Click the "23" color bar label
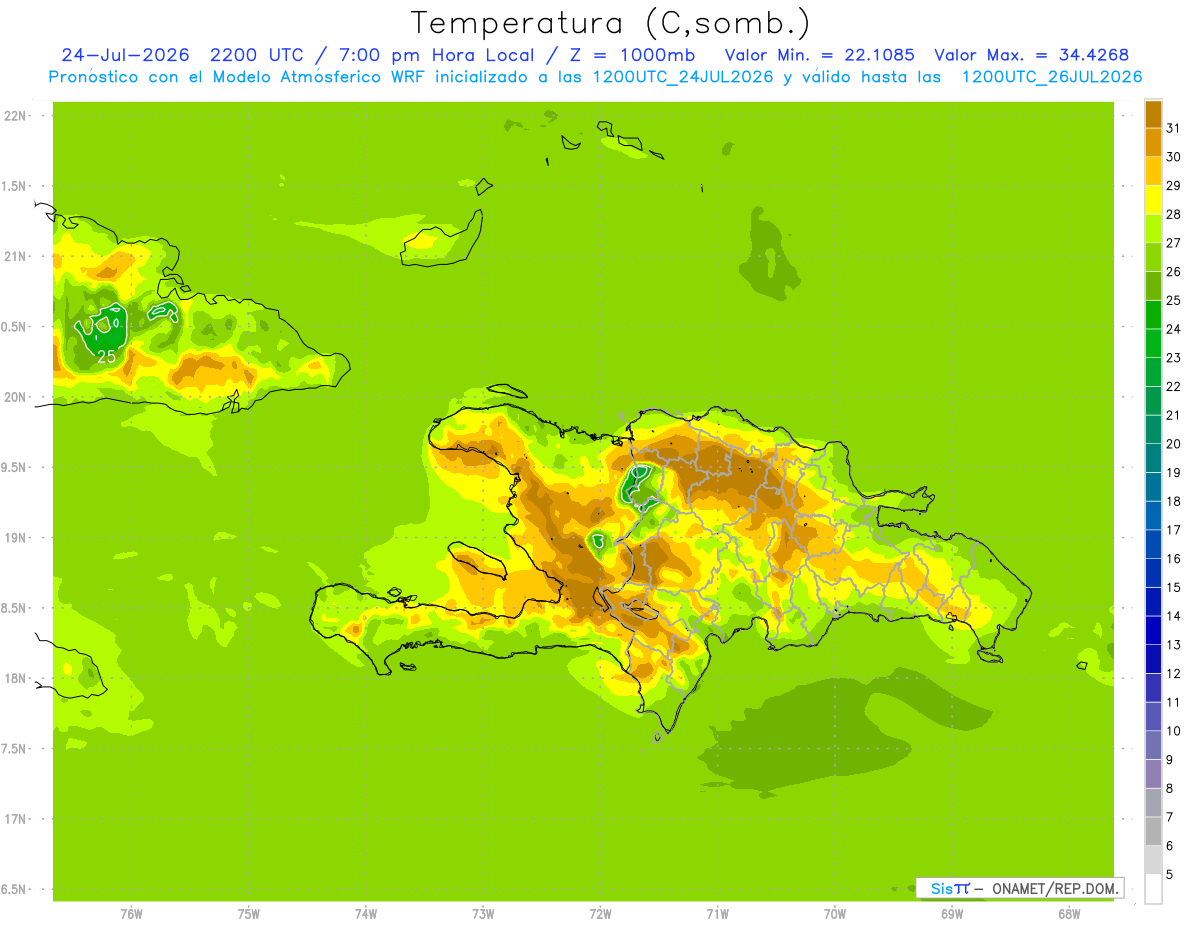1200x927 pixels. (1173, 358)
